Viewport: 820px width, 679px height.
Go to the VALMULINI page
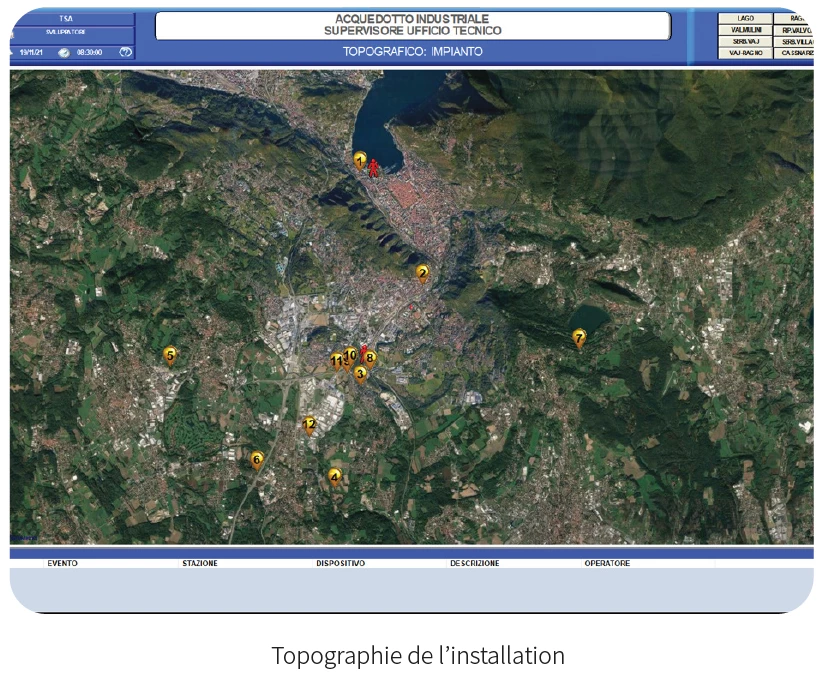click(x=745, y=30)
